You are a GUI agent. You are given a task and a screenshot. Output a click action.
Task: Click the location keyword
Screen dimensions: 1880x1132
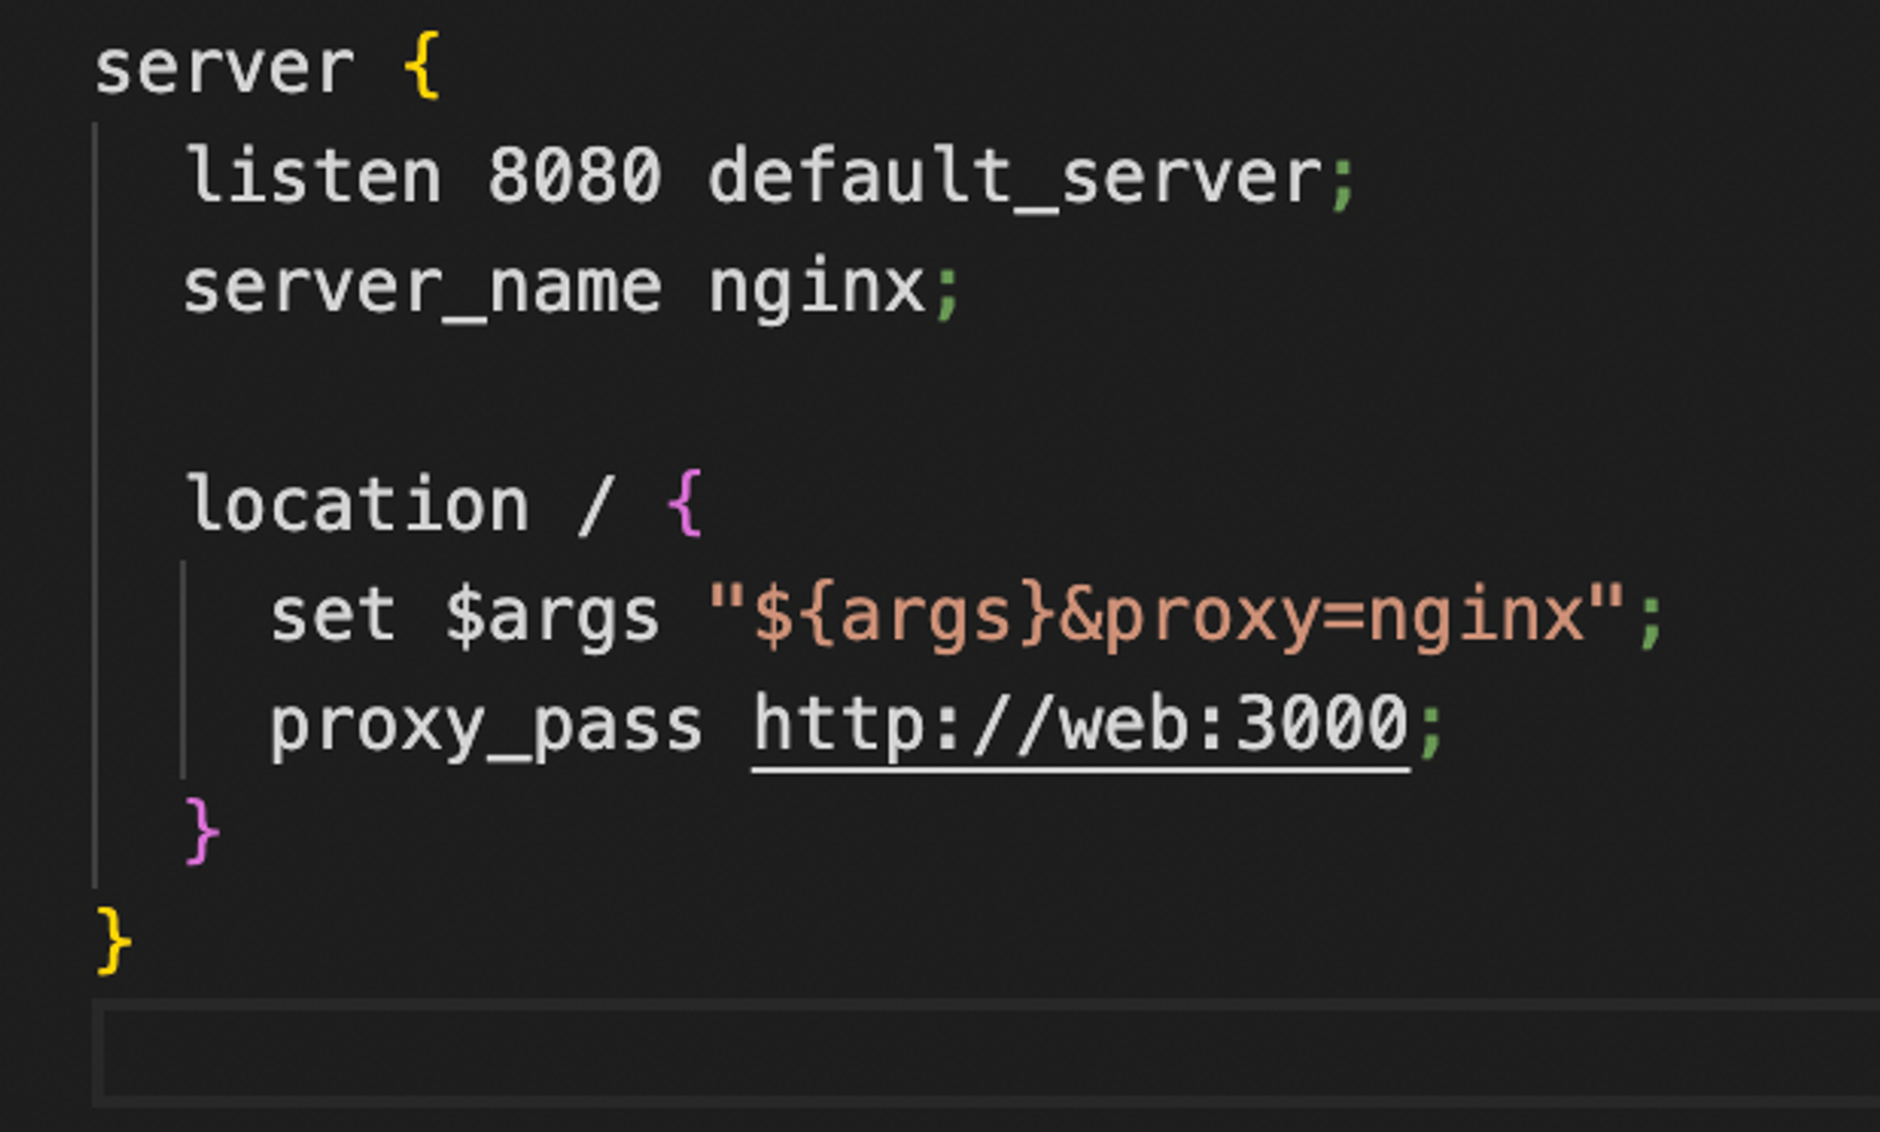point(357,504)
